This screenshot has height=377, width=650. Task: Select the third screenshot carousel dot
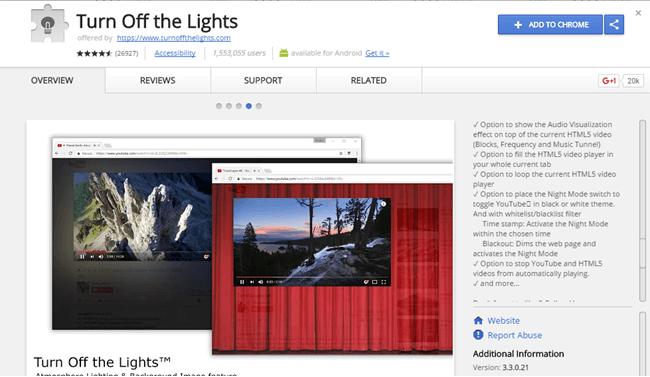[239, 106]
